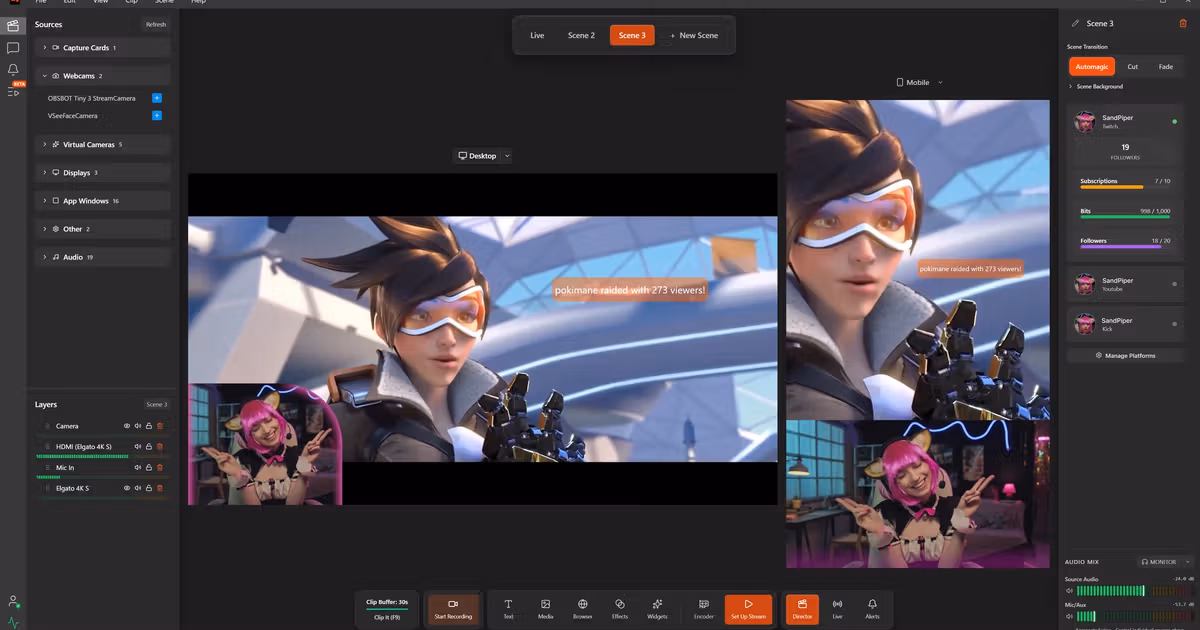The width and height of the screenshot is (1200, 630).
Task: Delete the Camera layer
Action: (x=160, y=426)
